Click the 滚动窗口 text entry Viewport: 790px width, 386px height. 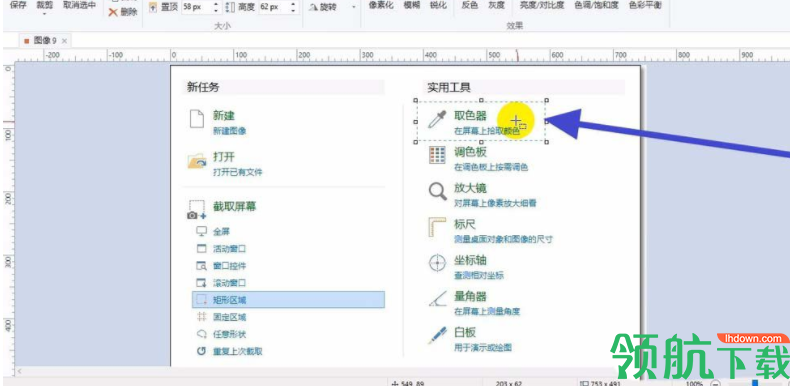tap(229, 283)
